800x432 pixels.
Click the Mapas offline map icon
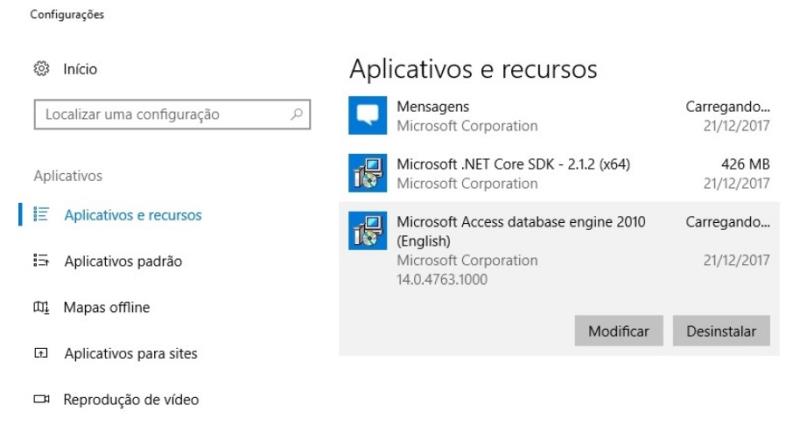pos(42,308)
